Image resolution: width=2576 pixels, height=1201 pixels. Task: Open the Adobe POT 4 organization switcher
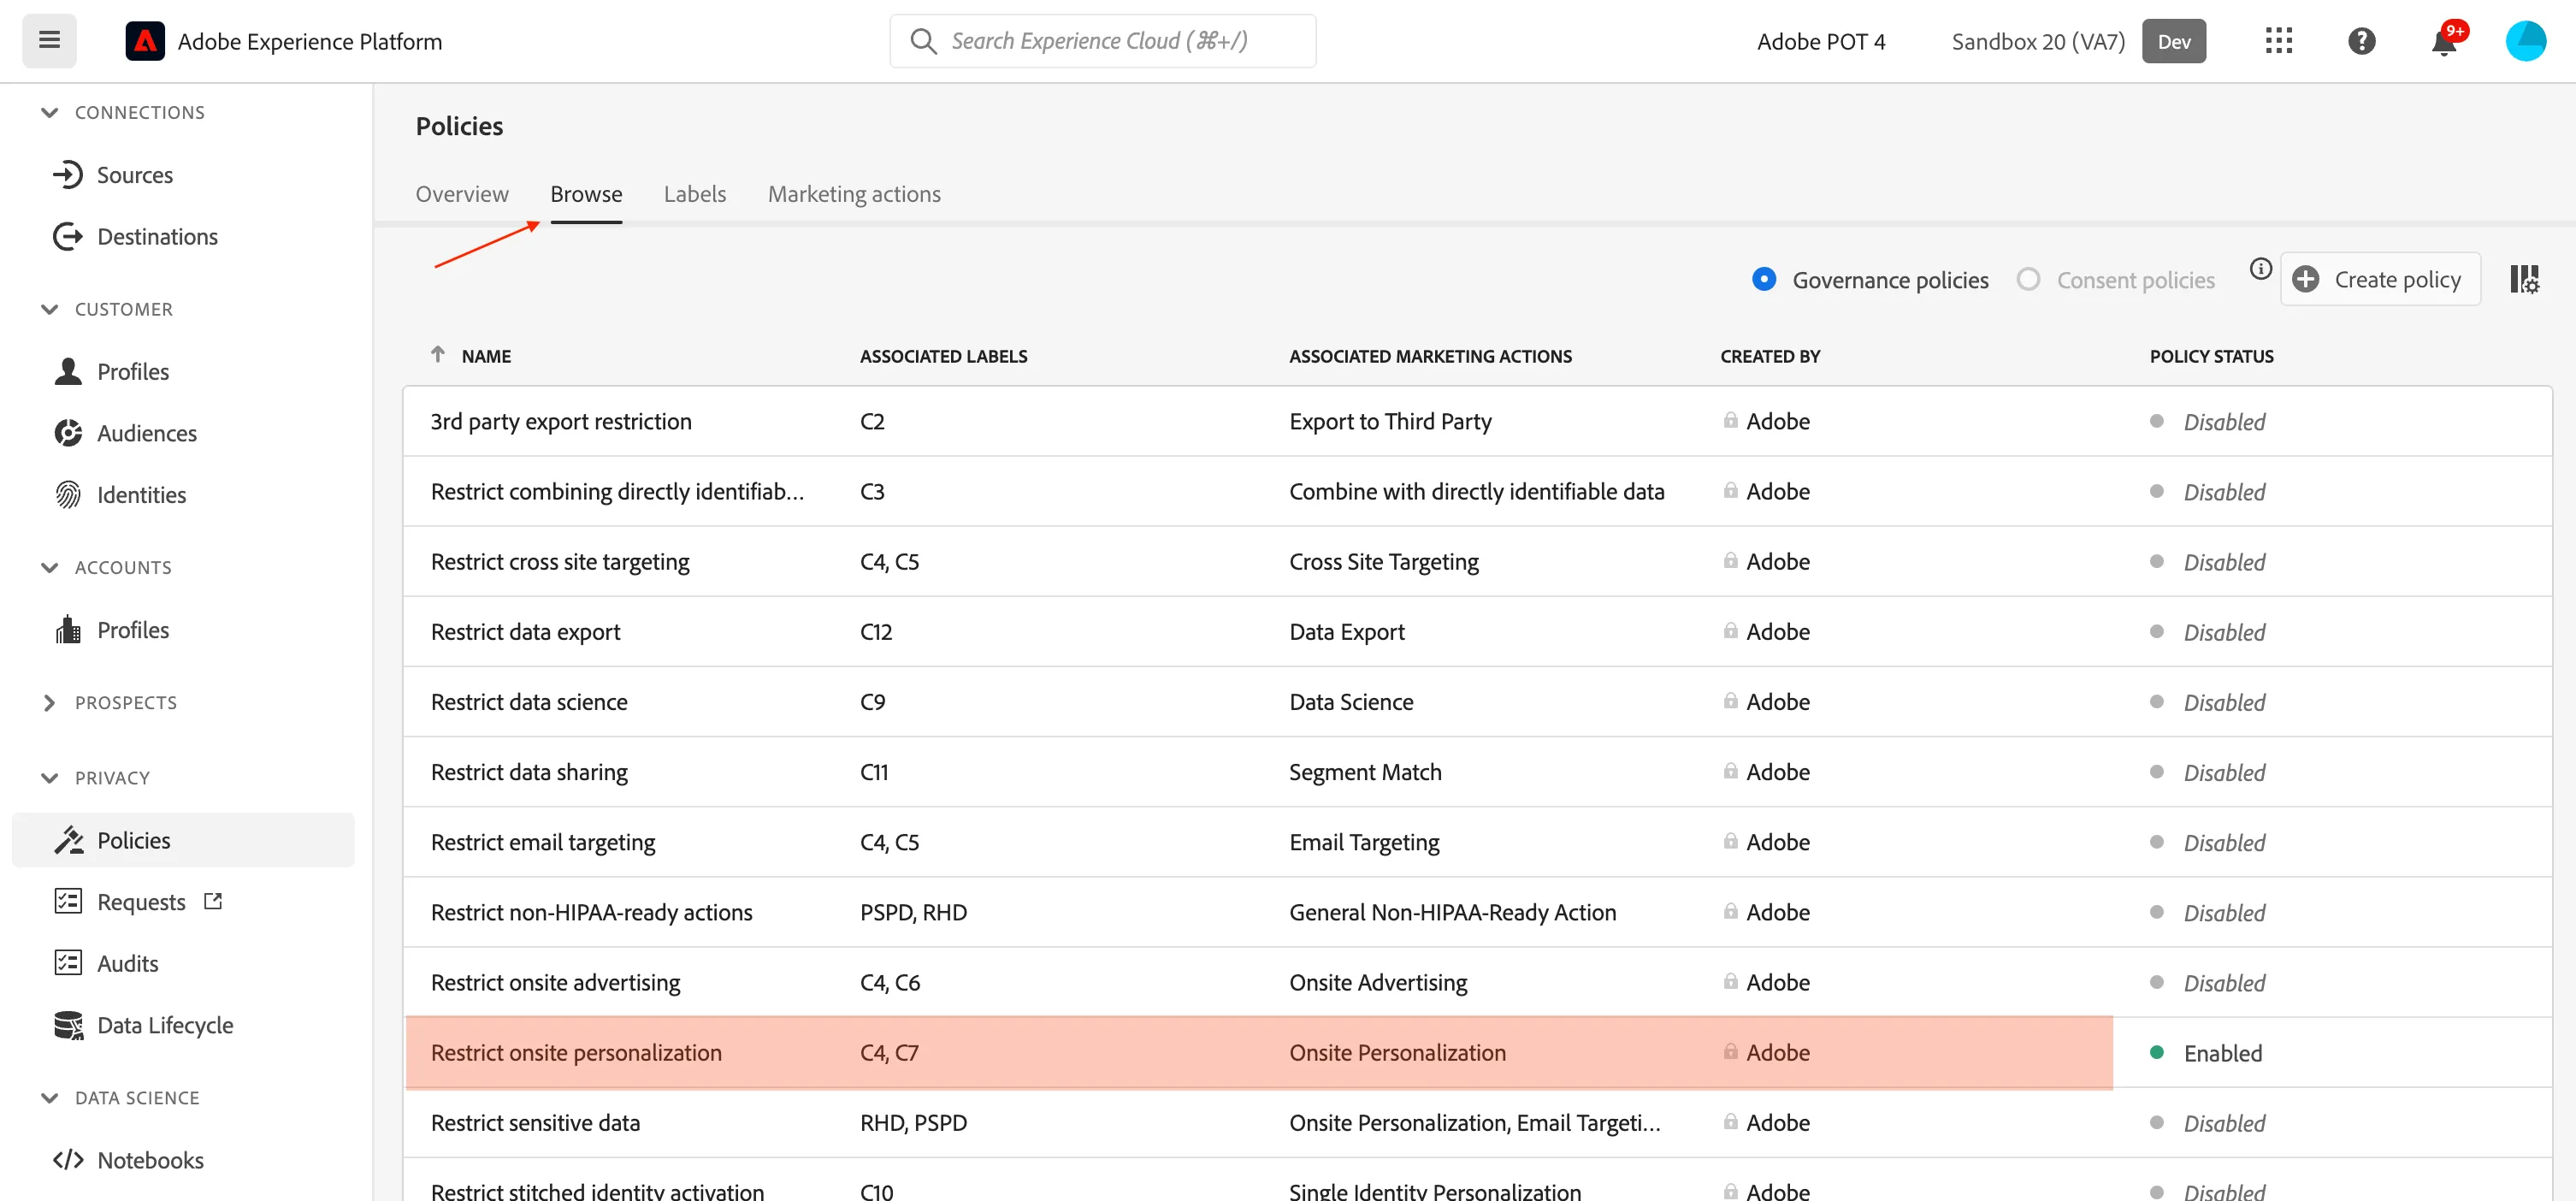(x=1821, y=41)
